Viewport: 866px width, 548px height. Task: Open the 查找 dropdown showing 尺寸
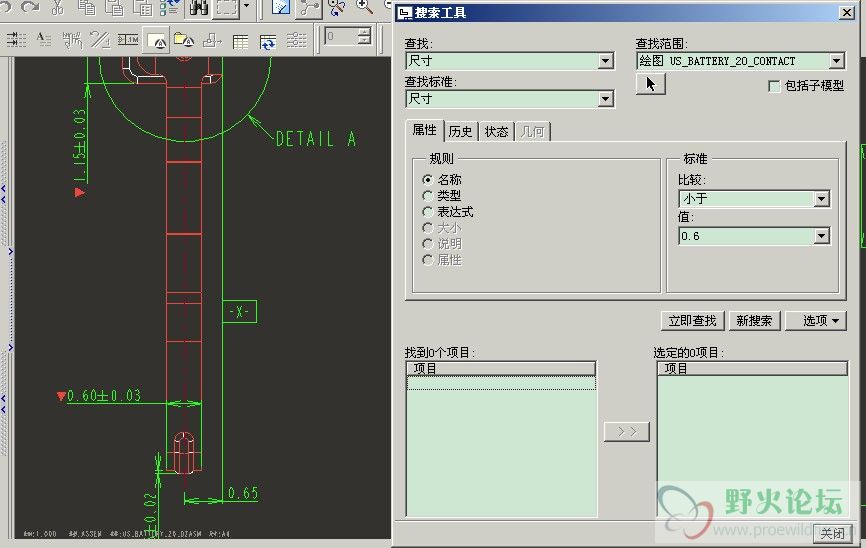click(606, 61)
